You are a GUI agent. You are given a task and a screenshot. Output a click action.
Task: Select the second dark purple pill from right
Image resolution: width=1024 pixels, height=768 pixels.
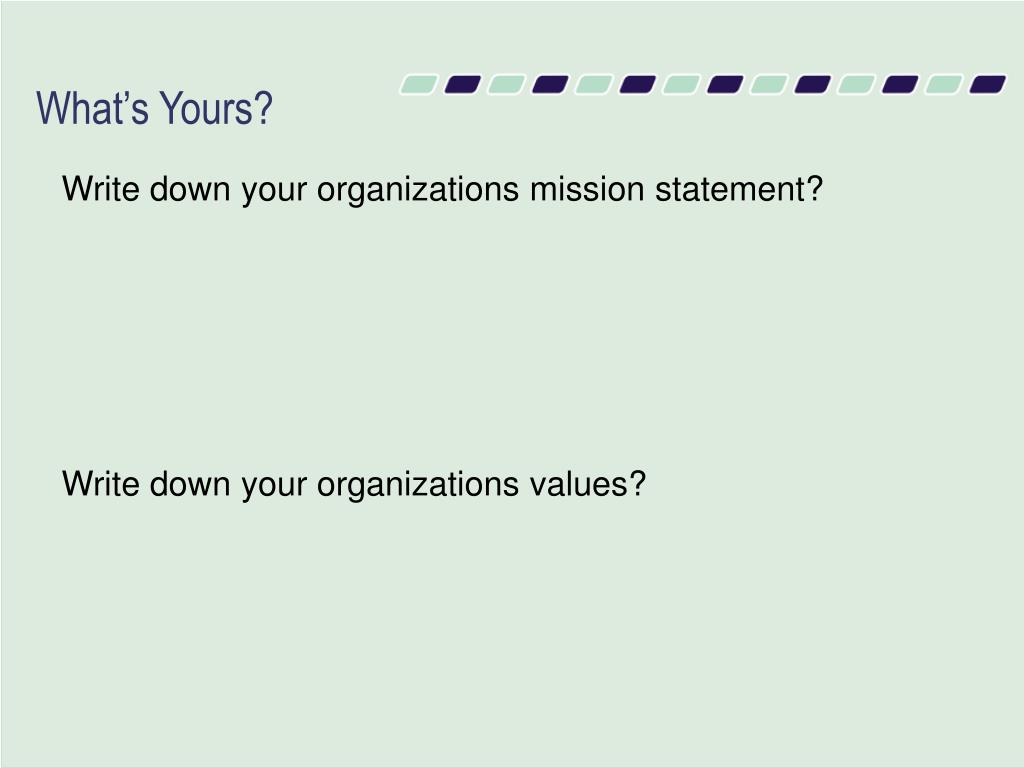pos(900,85)
